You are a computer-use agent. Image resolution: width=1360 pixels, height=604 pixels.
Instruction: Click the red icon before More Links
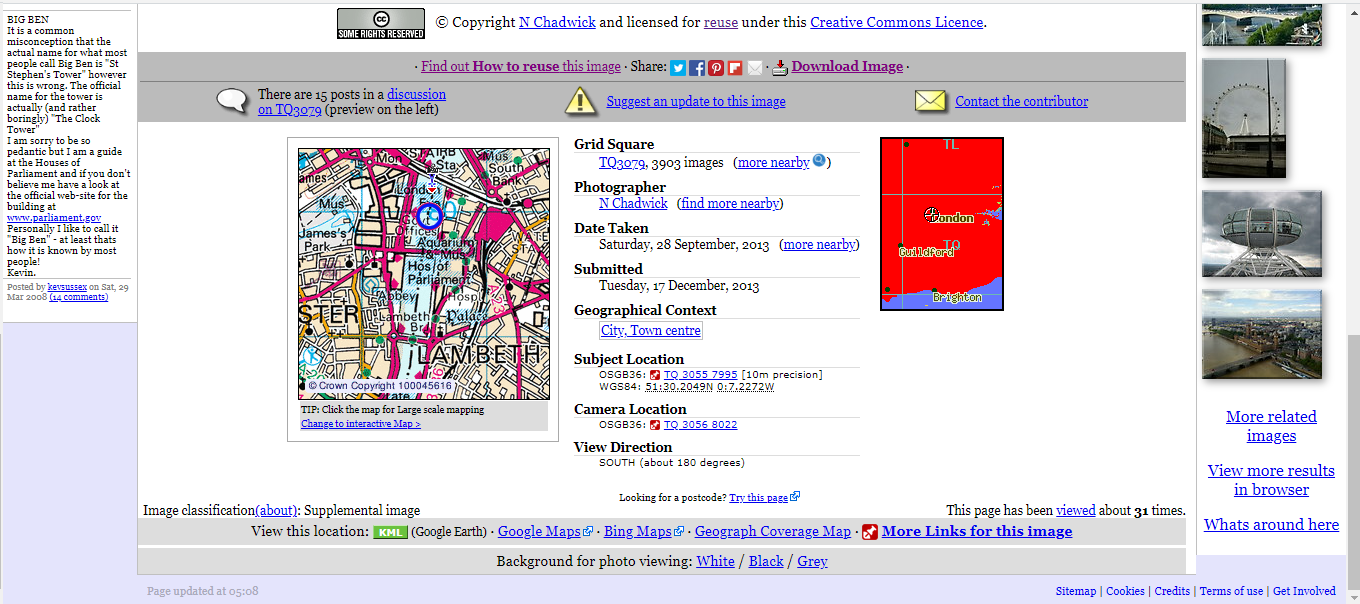(x=870, y=532)
